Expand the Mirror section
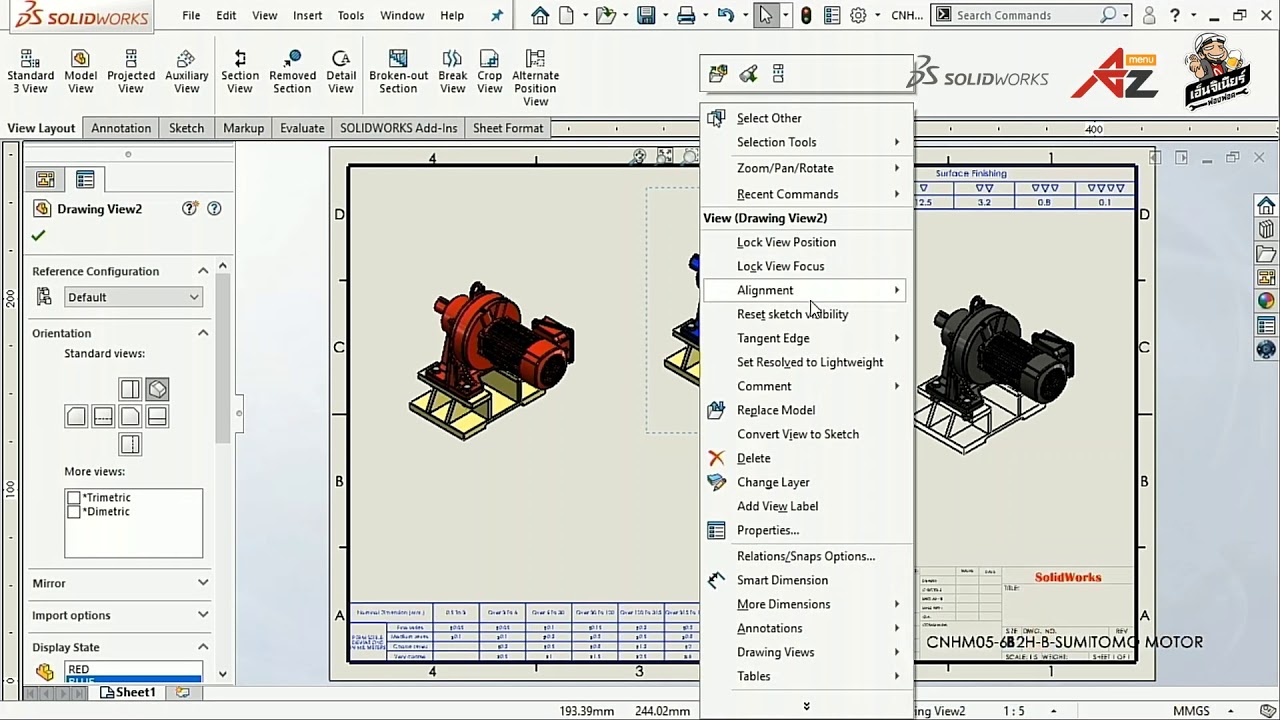1280x720 pixels. (x=203, y=583)
